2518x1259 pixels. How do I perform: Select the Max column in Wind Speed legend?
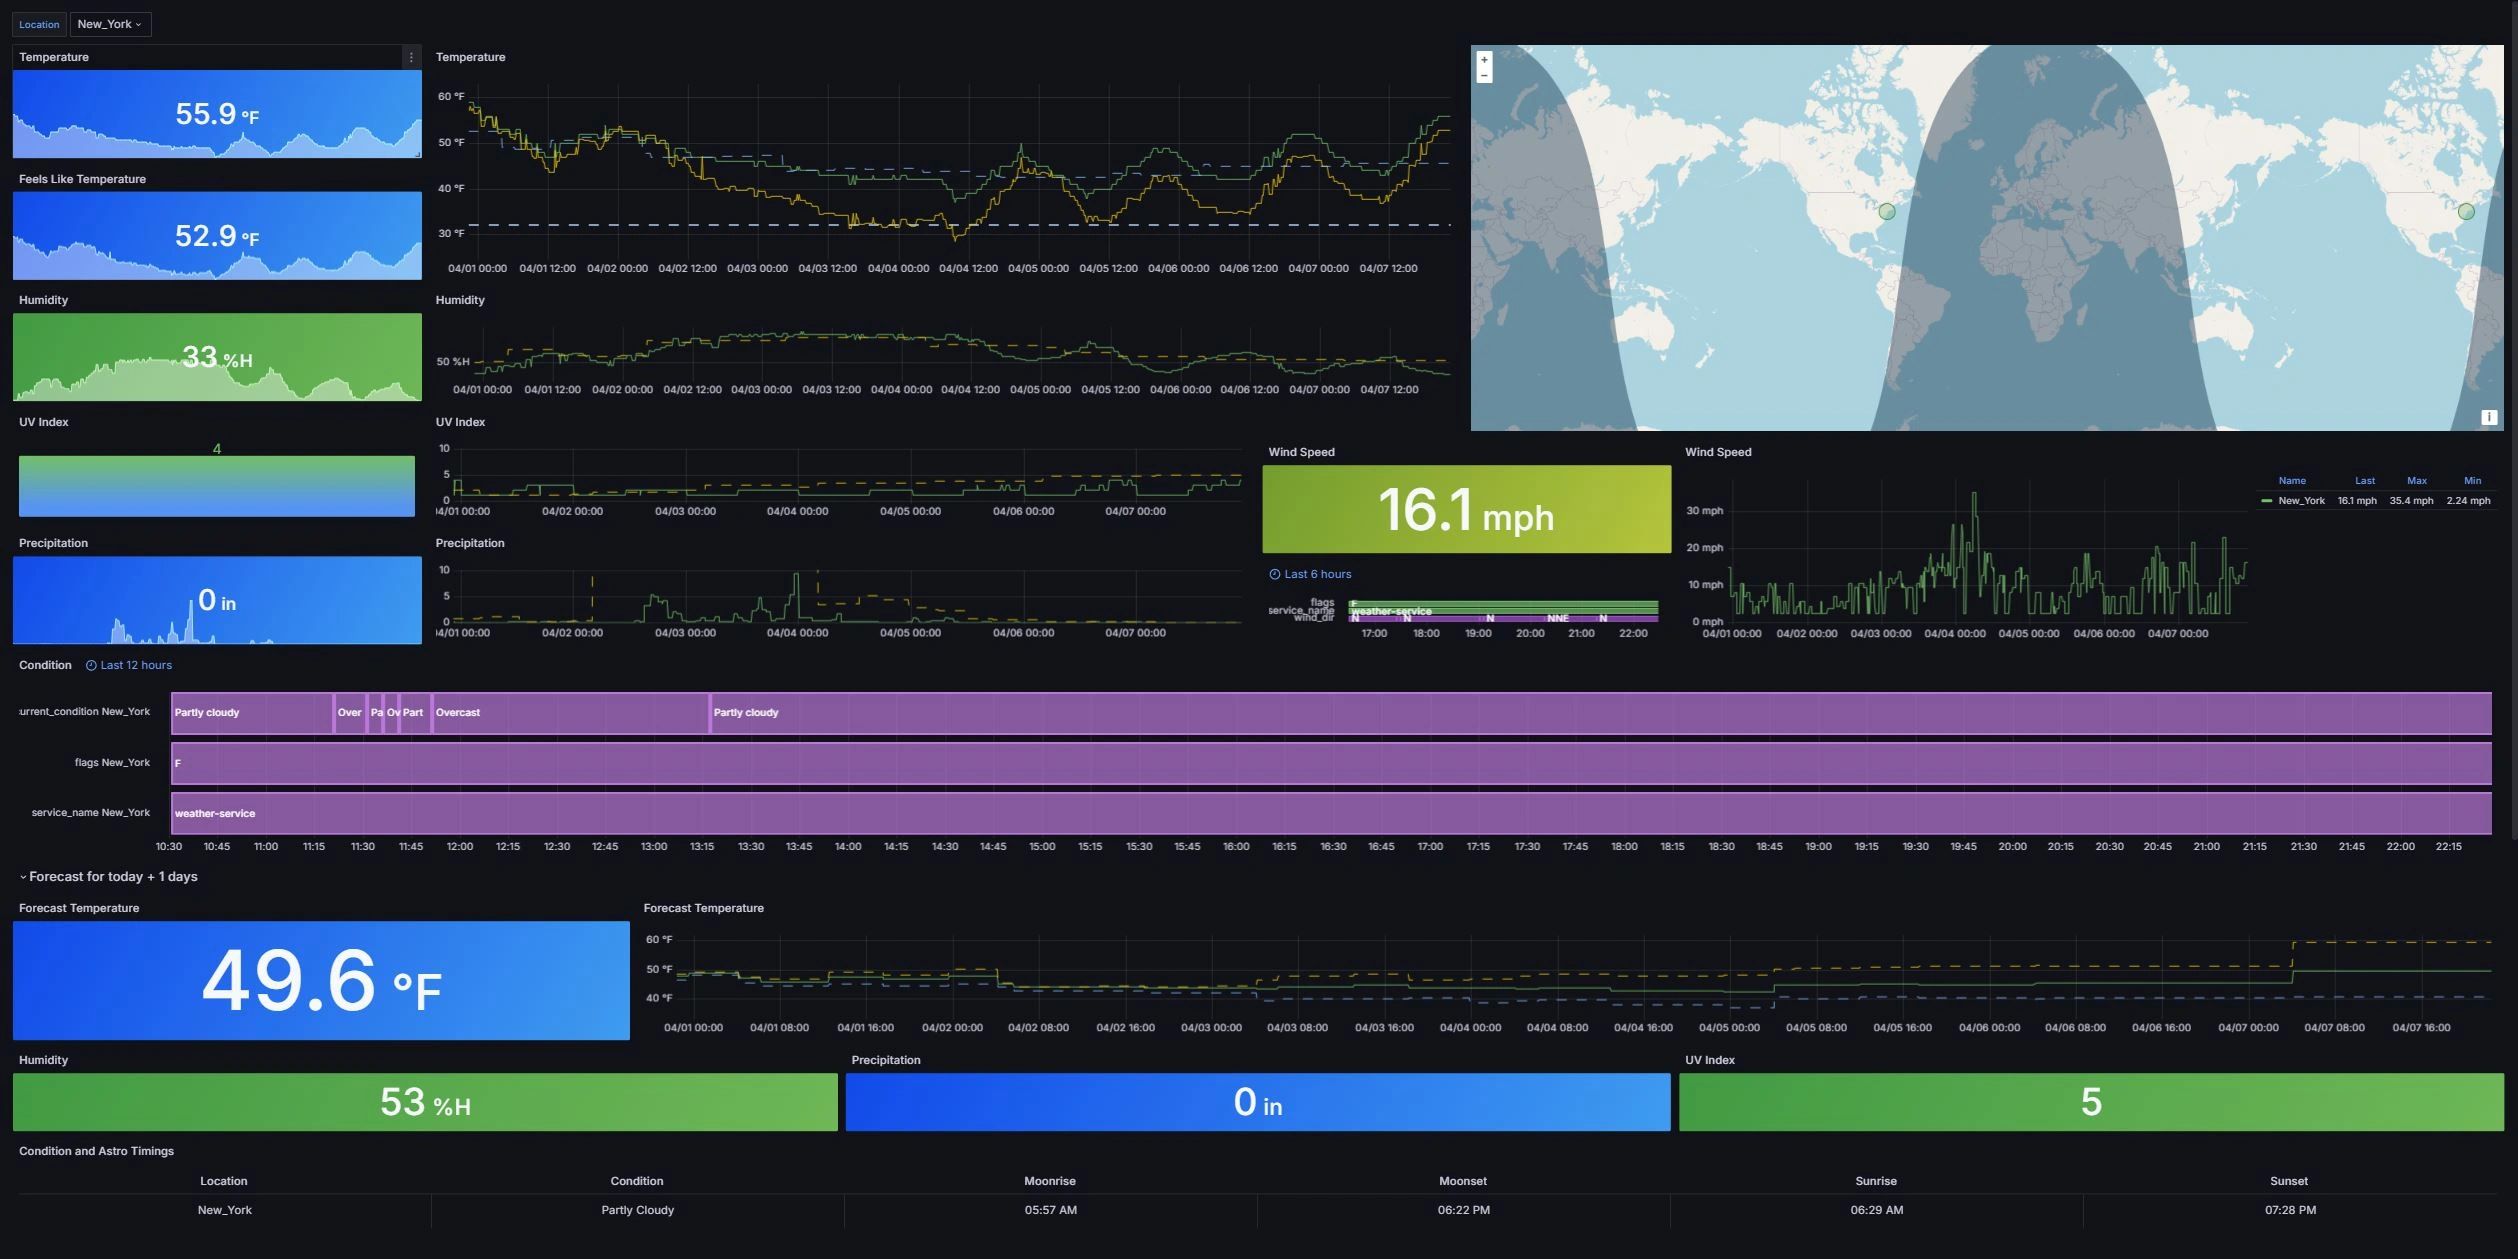pos(2417,480)
